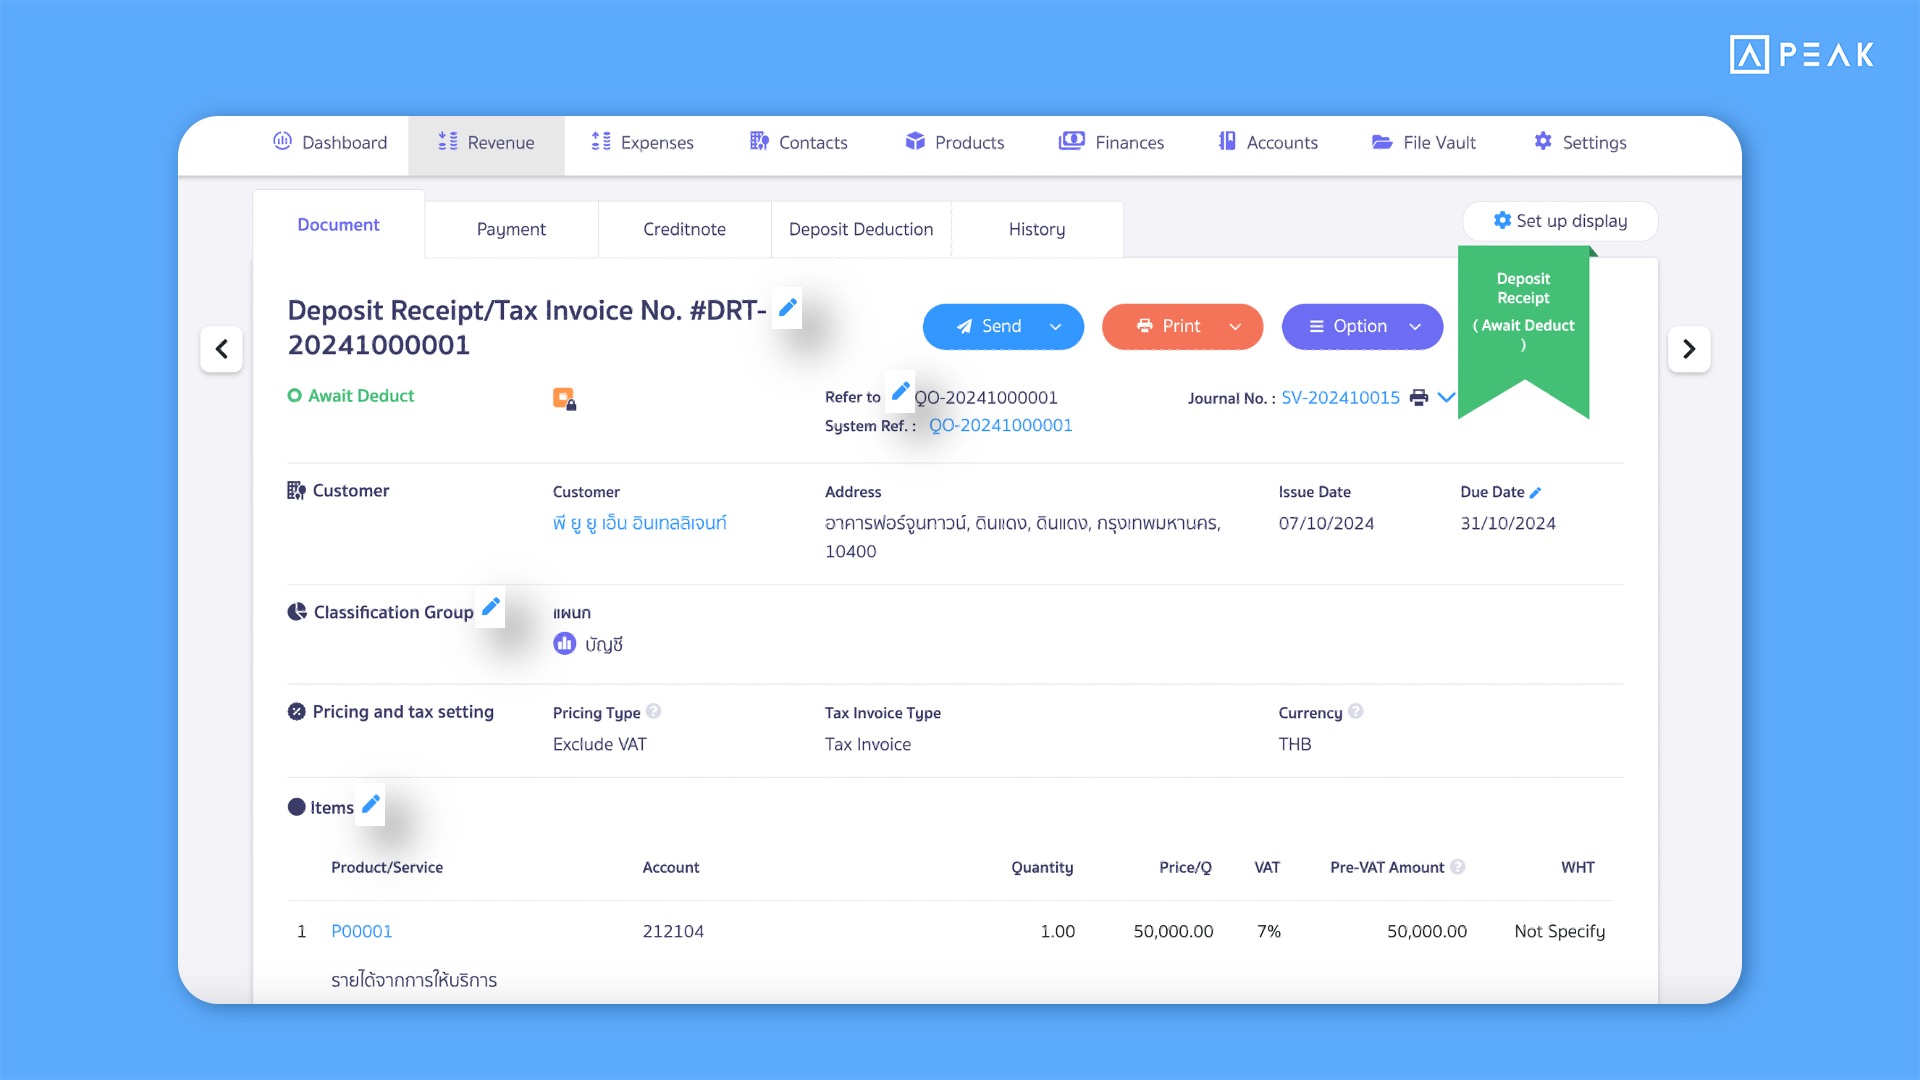Open journal link SV-202410015
Image resolution: width=1920 pixels, height=1080 pixels.
(x=1340, y=398)
